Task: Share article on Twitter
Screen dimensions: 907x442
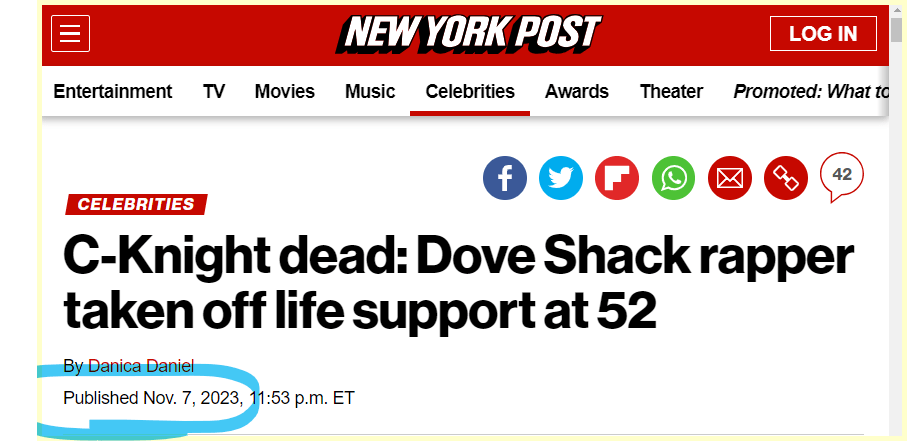Action: [x=561, y=179]
